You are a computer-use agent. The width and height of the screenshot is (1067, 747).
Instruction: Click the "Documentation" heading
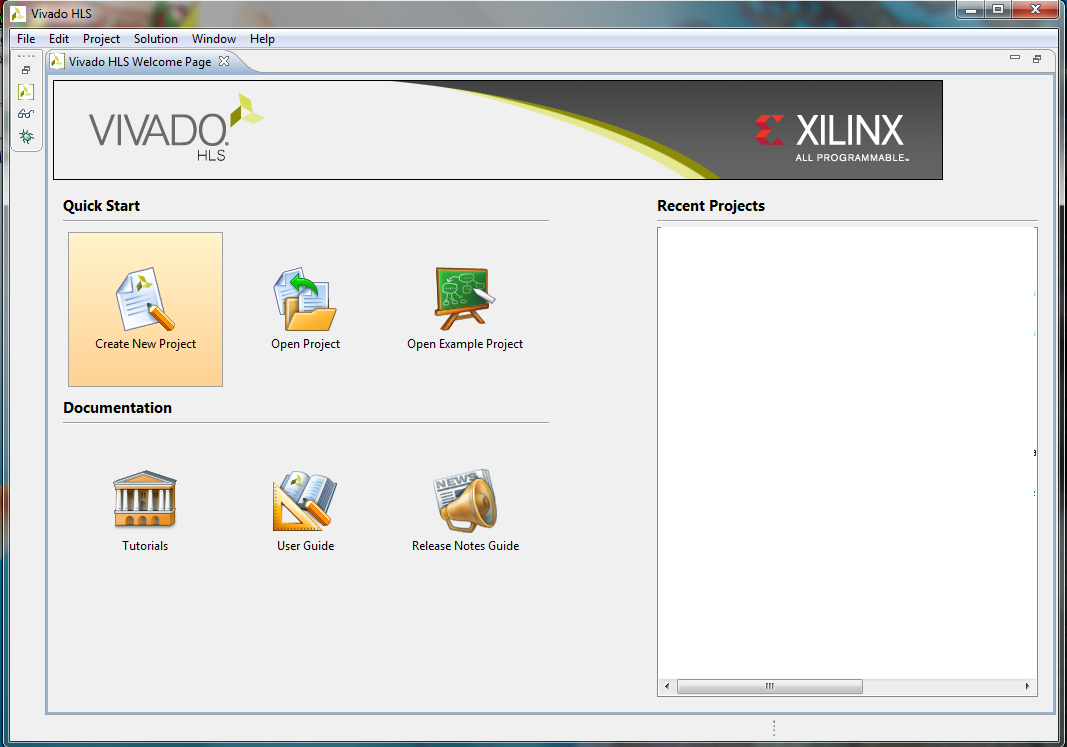pyautogui.click(x=118, y=408)
